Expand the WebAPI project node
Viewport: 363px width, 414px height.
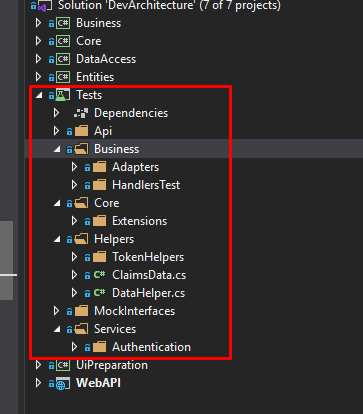[x=38, y=383]
